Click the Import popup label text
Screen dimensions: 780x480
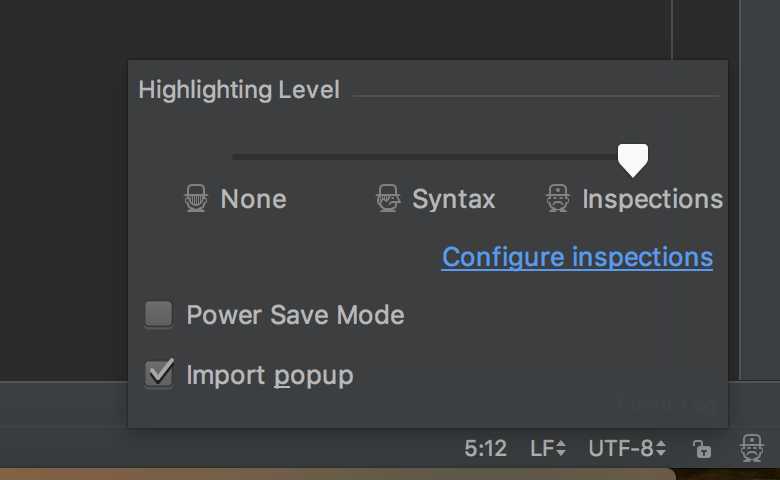click(x=270, y=375)
